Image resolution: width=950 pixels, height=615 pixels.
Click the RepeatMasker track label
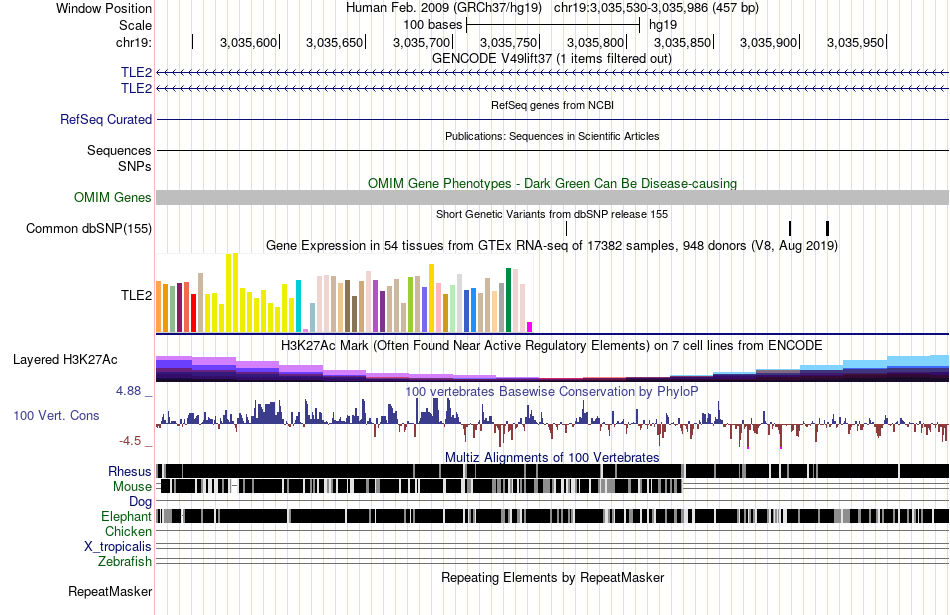(110, 591)
